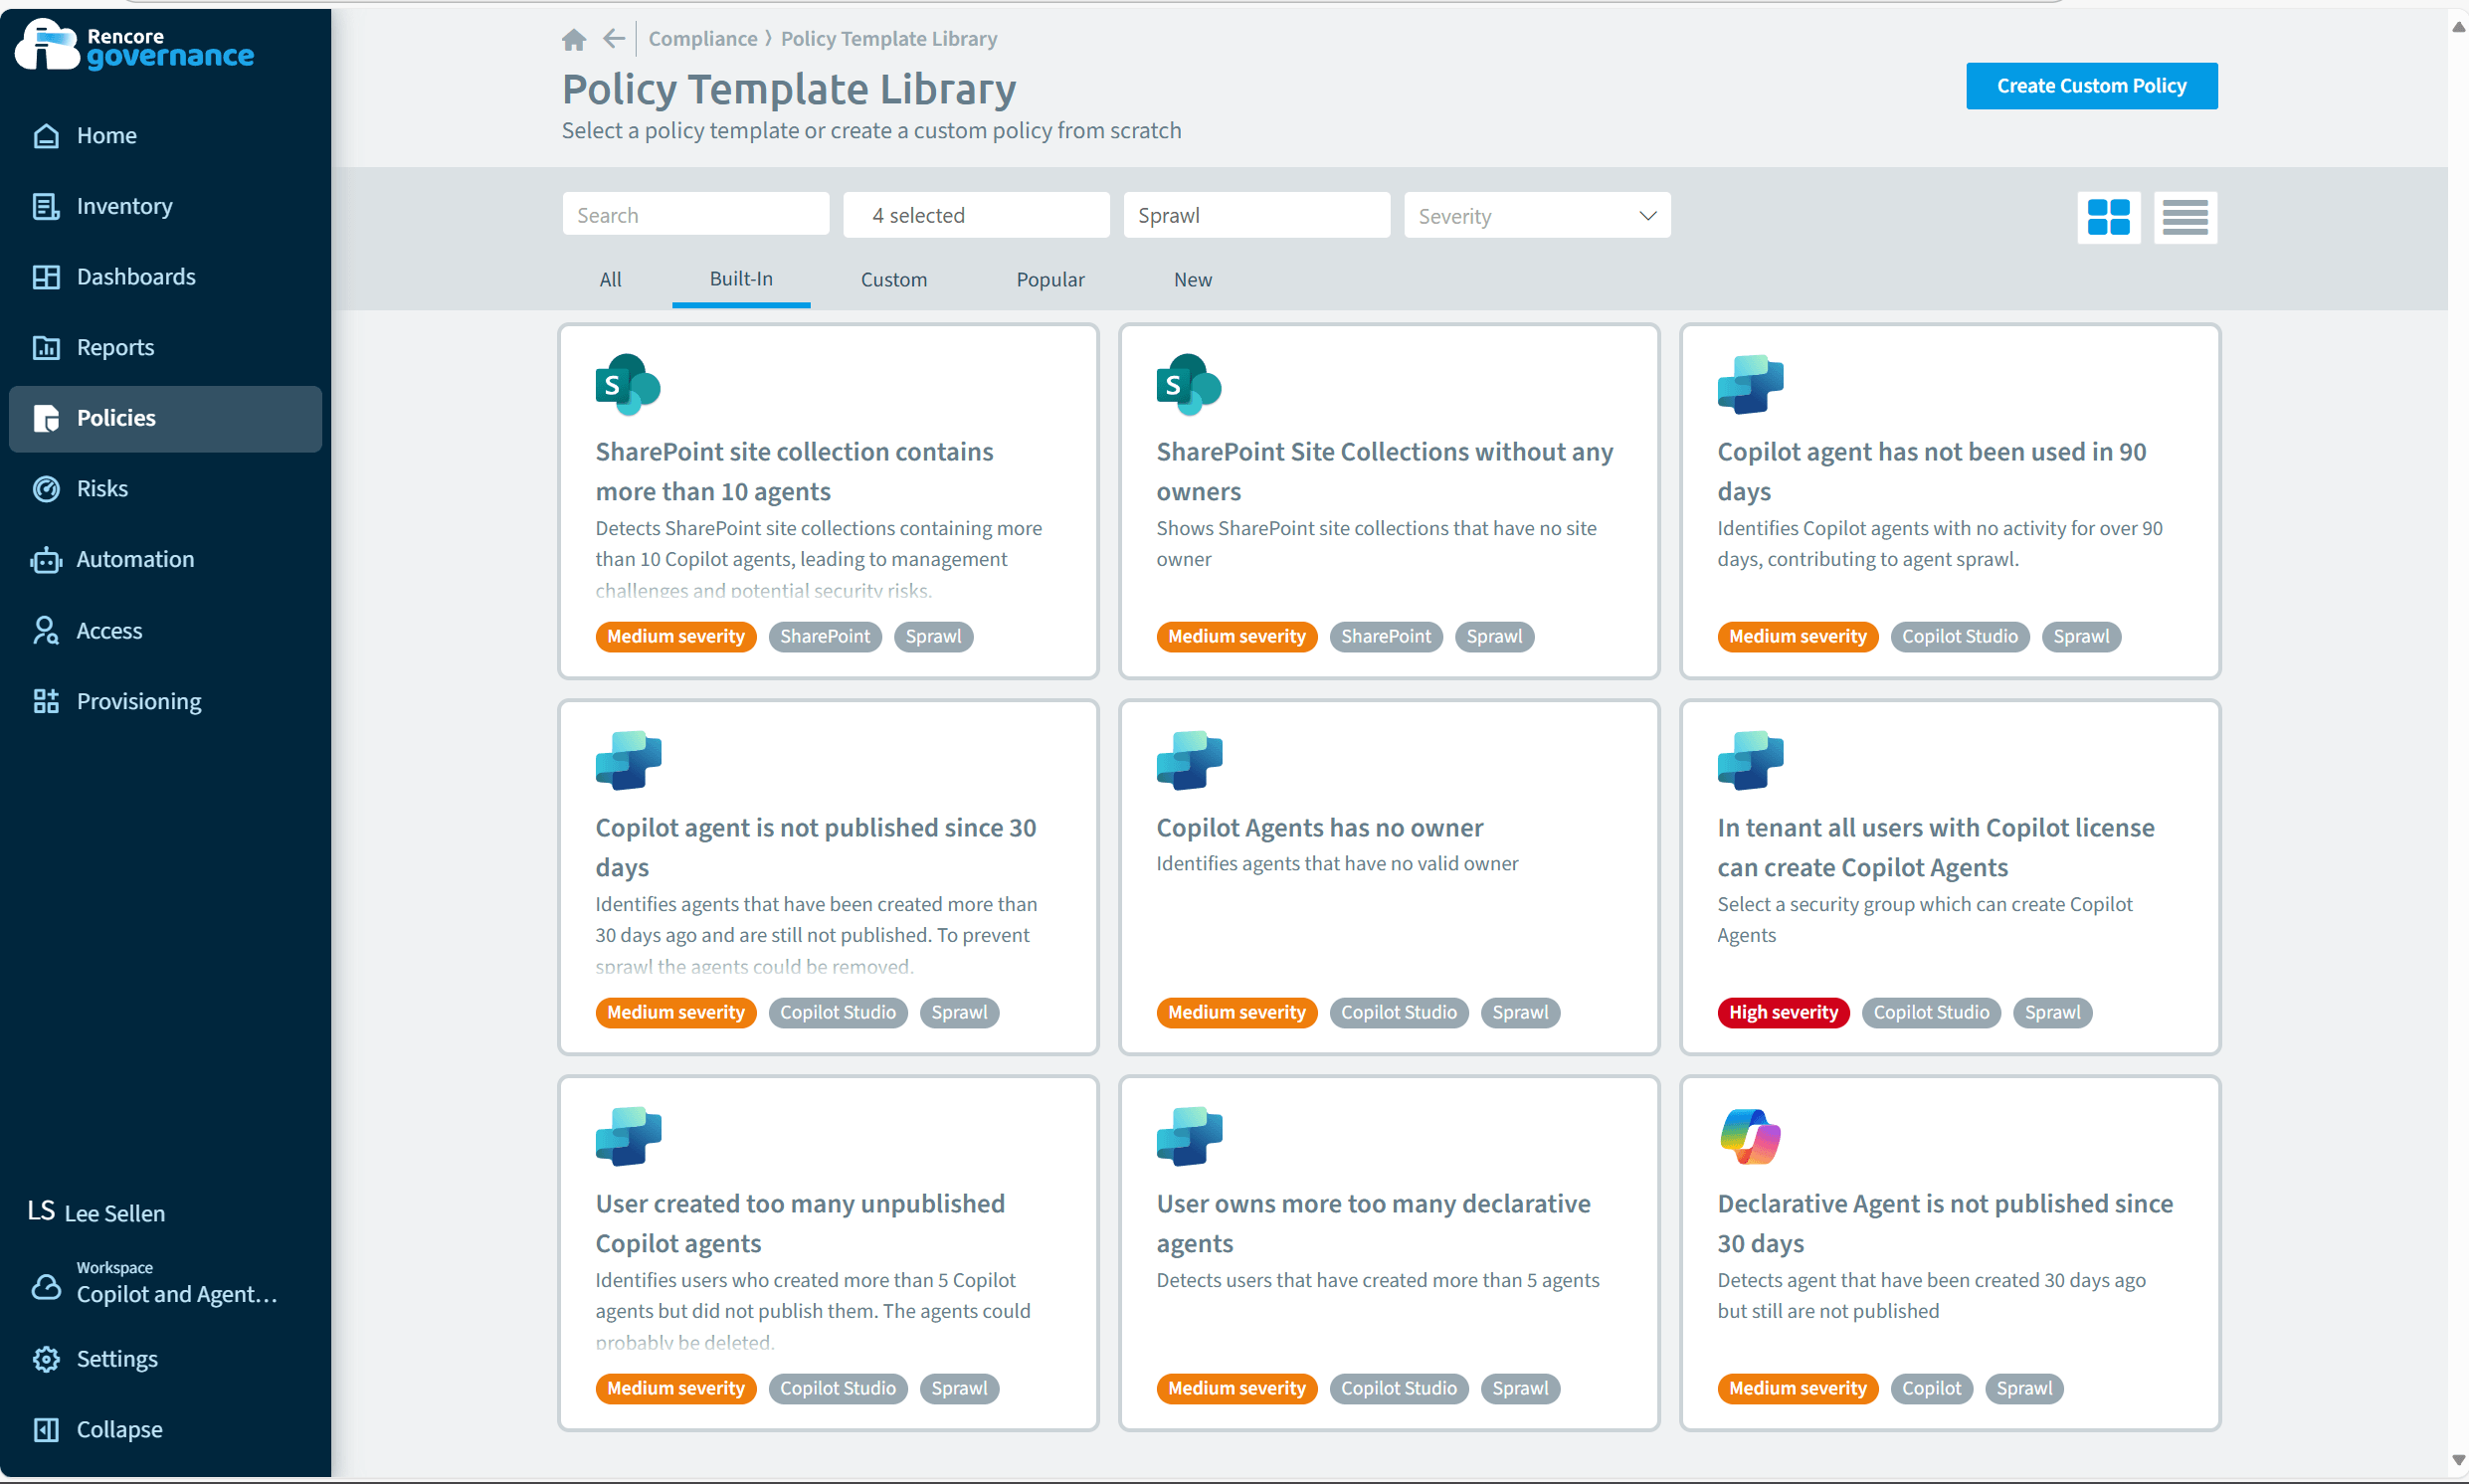Open the Provisioning section
Viewport: 2469px width, 1484px height.
[x=138, y=701]
